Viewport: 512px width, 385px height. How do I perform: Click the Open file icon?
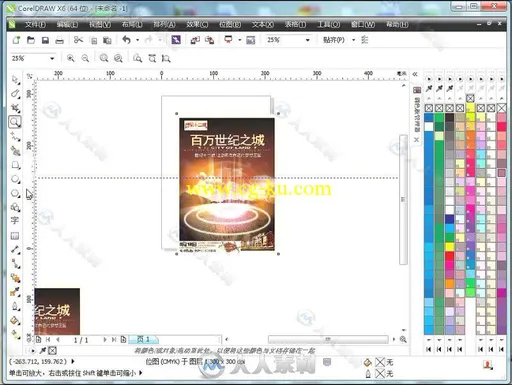pos(31,40)
